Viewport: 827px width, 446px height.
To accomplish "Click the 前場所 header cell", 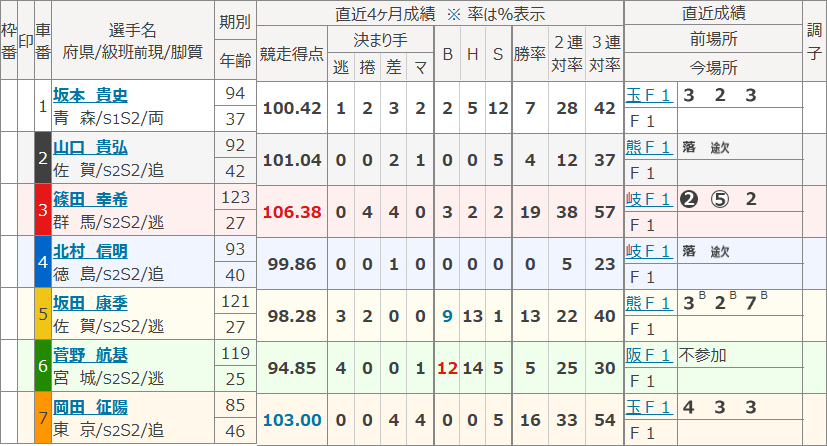I will [713, 38].
